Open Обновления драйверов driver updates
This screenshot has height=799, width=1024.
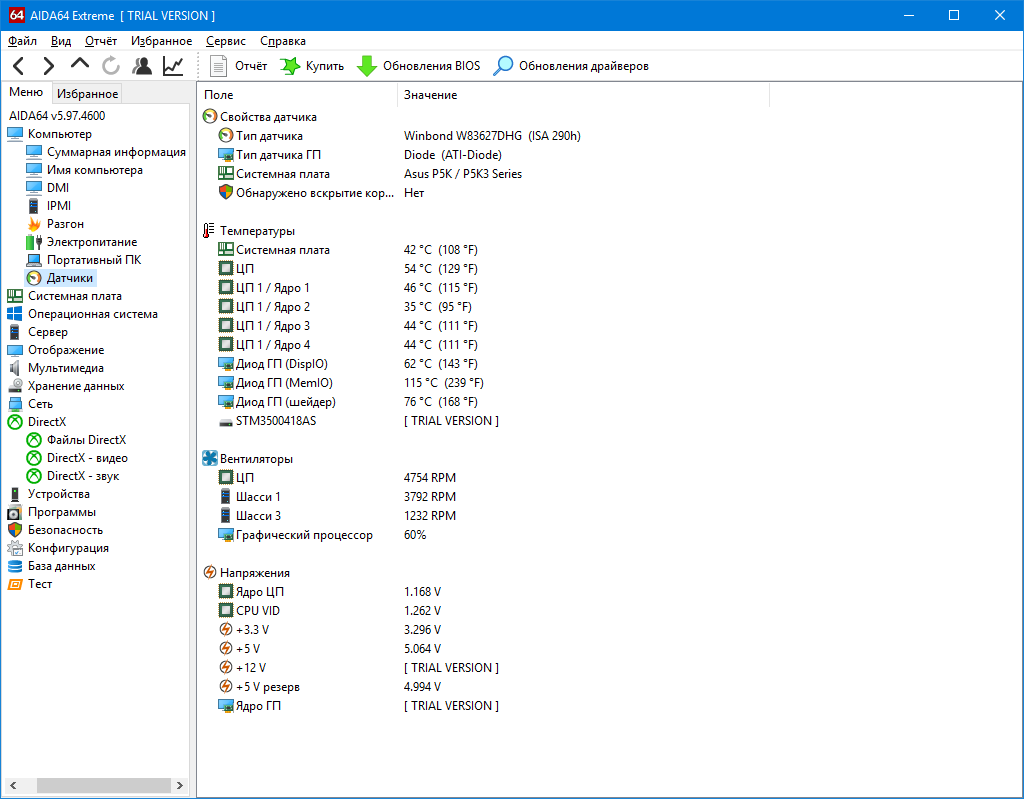click(572, 66)
